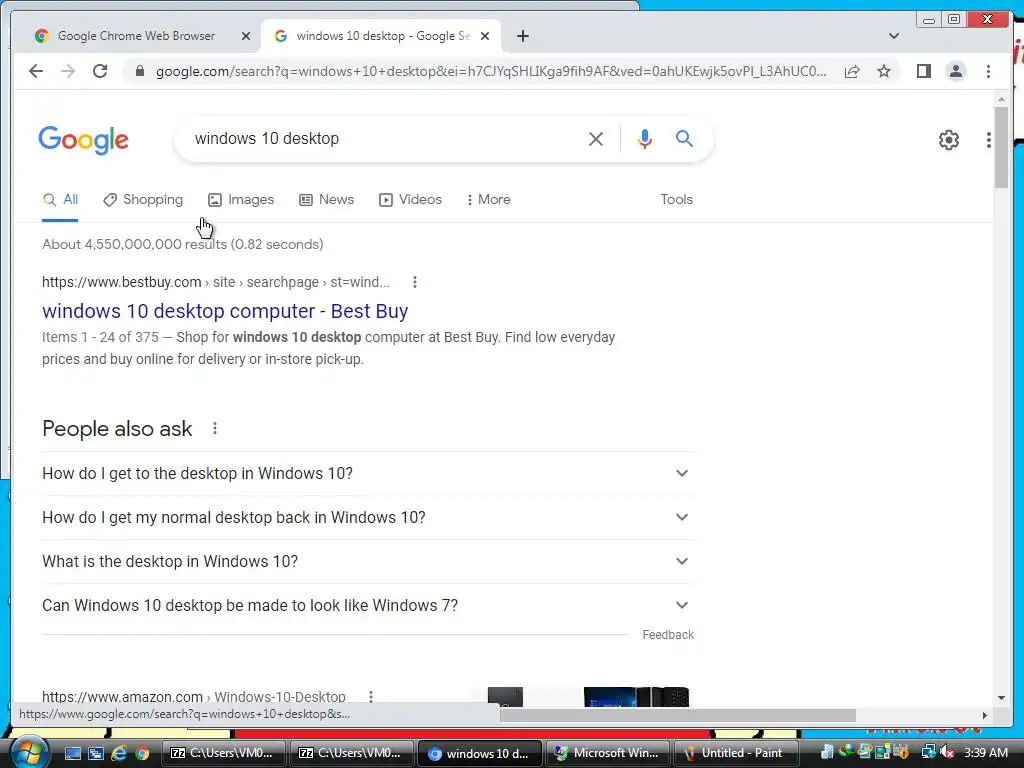Open the Windows Start orb
The width and height of the screenshot is (1024, 768).
click(x=30, y=753)
